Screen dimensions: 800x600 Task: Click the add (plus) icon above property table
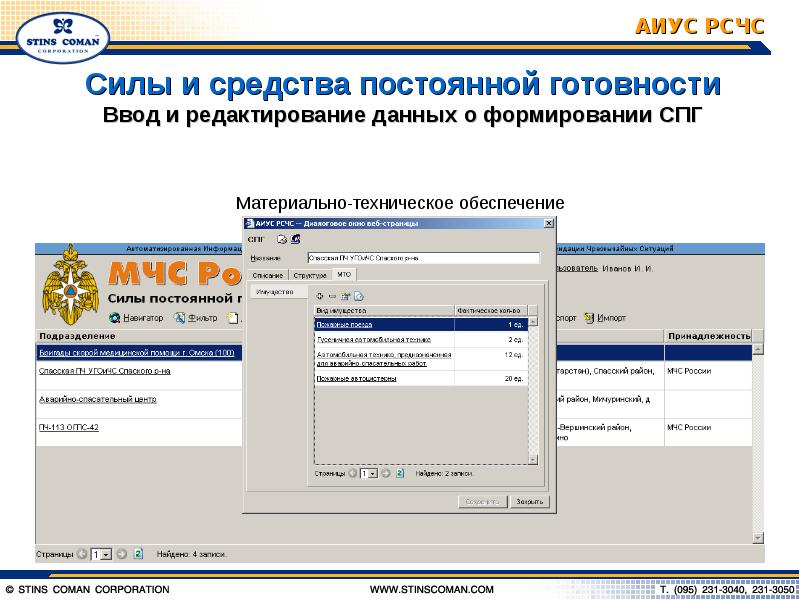point(320,296)
